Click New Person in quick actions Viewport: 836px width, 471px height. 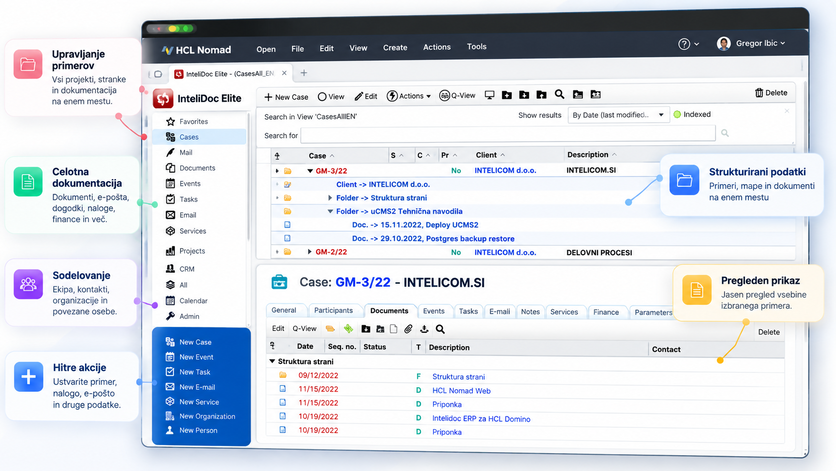[x=191, y=430]
